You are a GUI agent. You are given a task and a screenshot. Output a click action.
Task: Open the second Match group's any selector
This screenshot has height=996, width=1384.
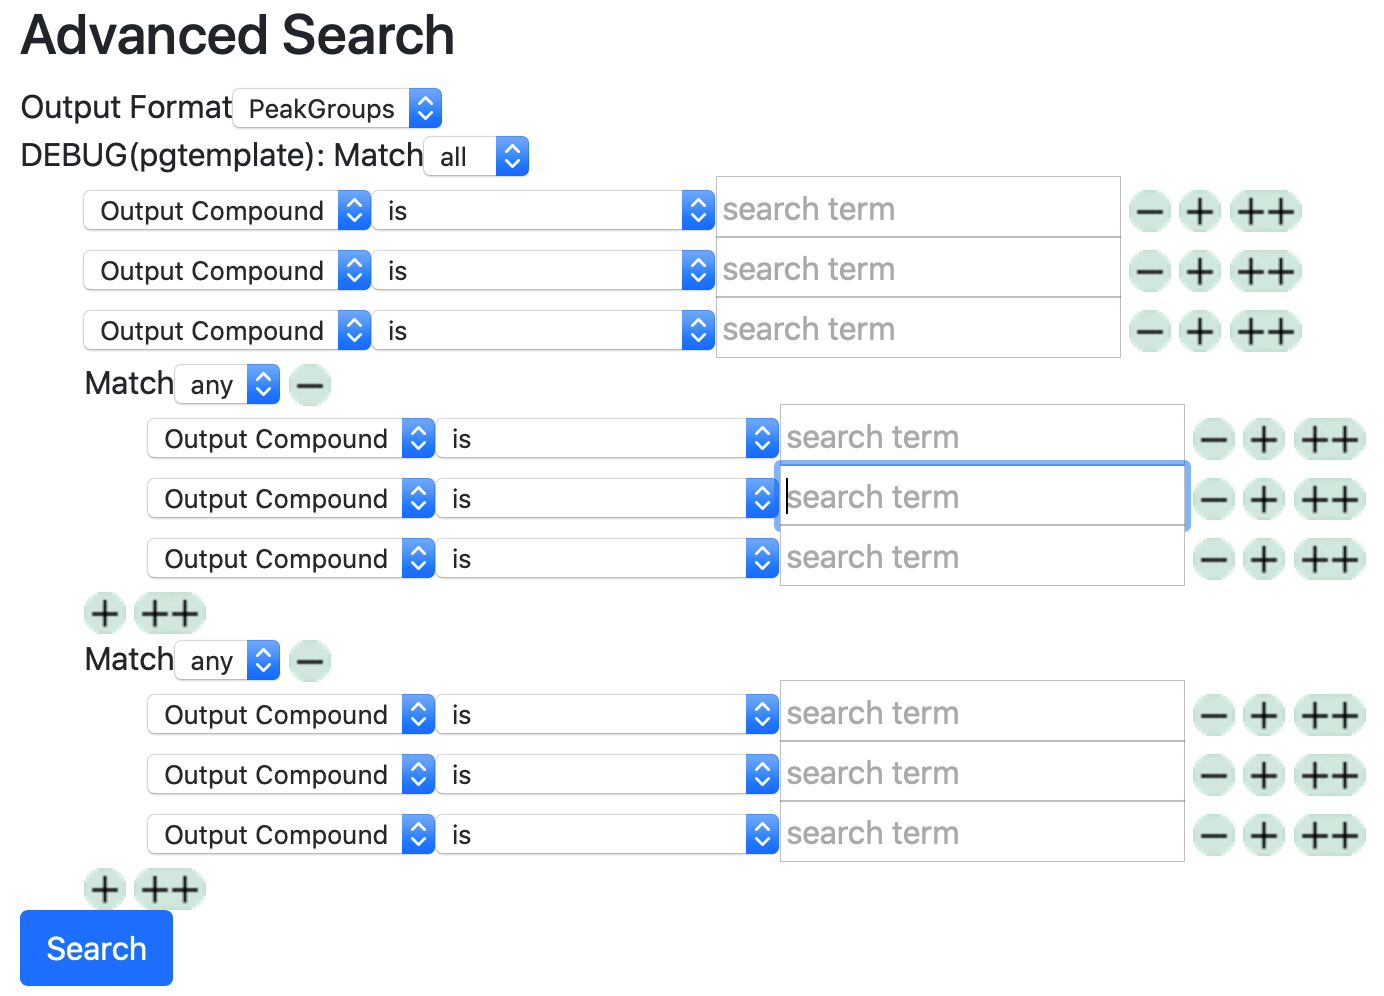pos(227,660)
